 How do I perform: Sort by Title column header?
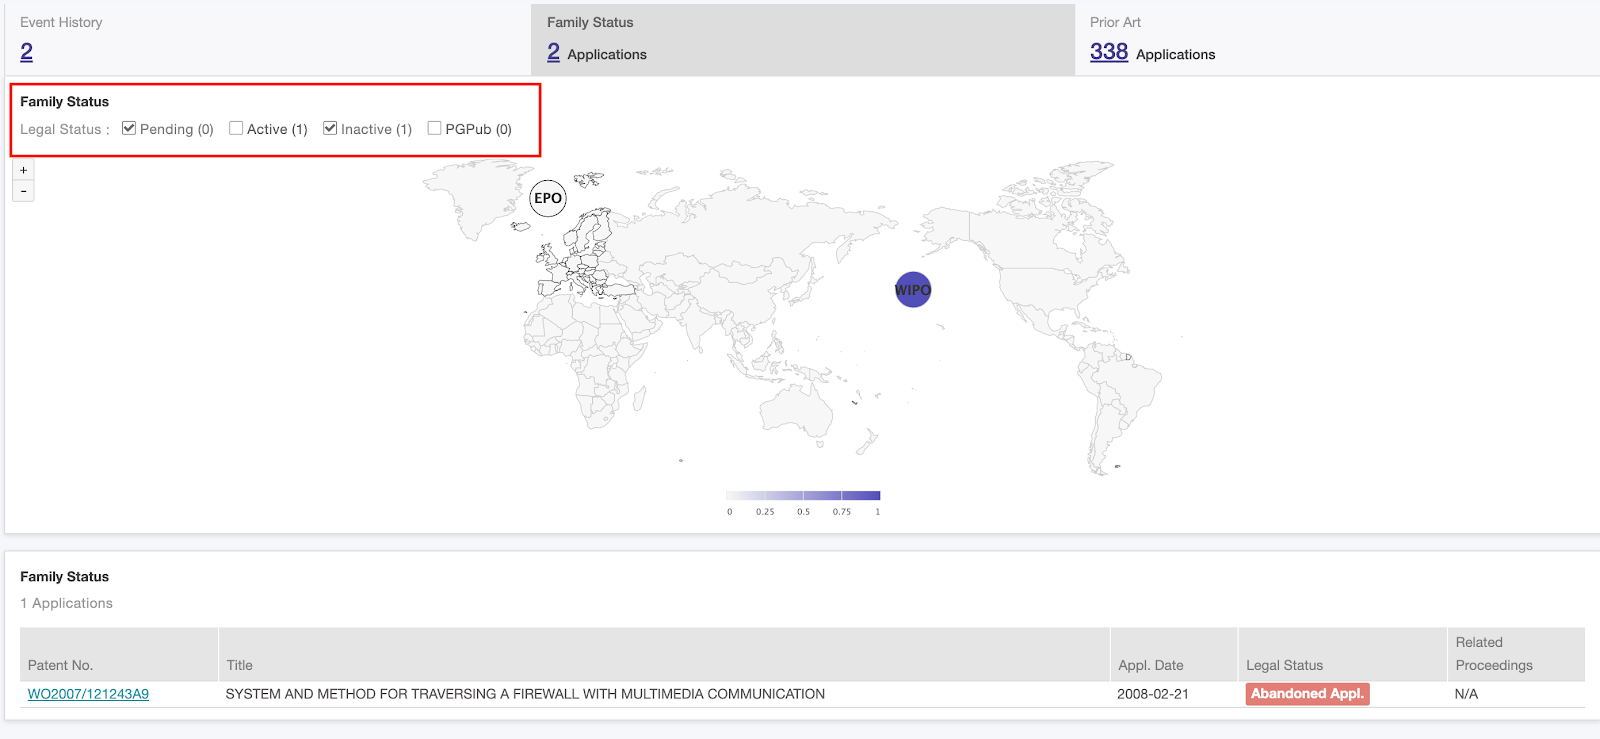click(x=664, y=655)
